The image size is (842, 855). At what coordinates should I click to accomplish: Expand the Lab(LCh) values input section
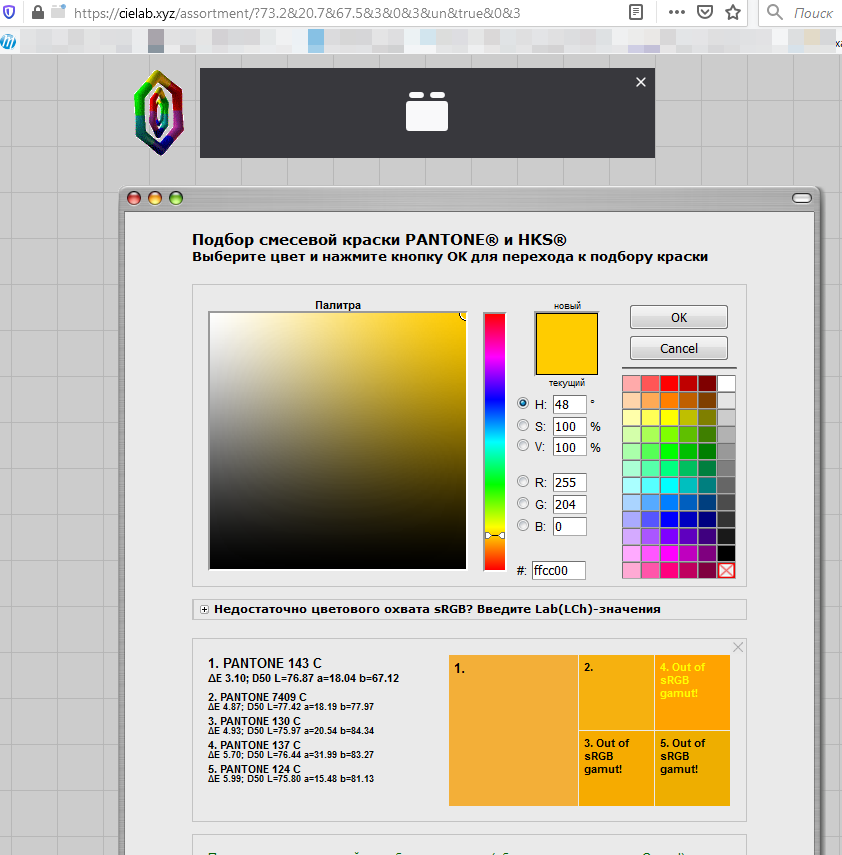[x=204, y=609]
